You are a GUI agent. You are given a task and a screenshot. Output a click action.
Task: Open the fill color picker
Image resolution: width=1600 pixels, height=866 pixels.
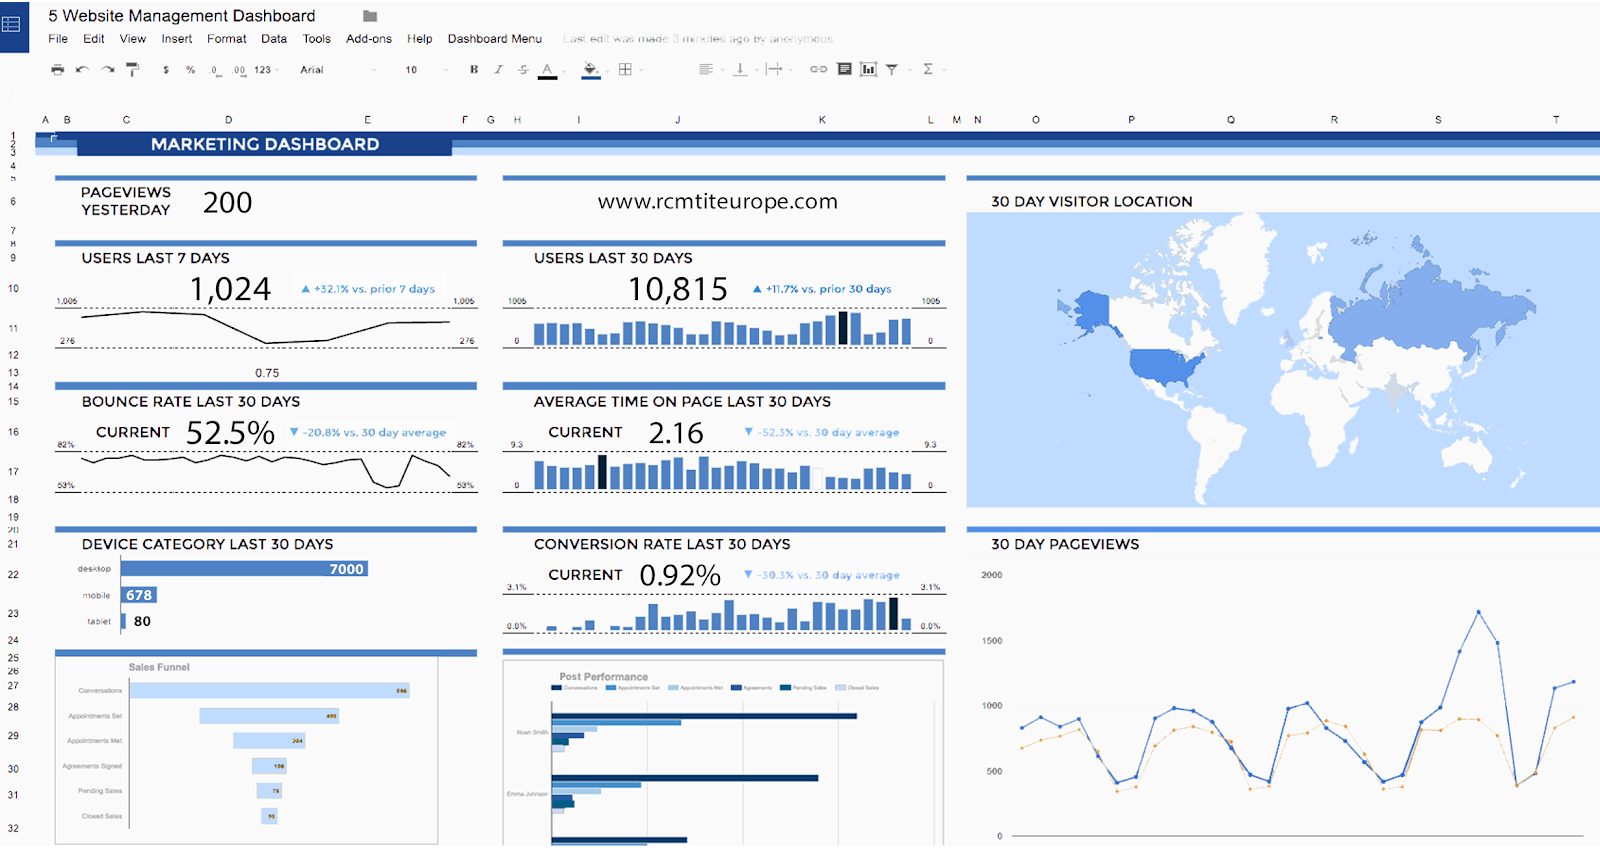591,70
